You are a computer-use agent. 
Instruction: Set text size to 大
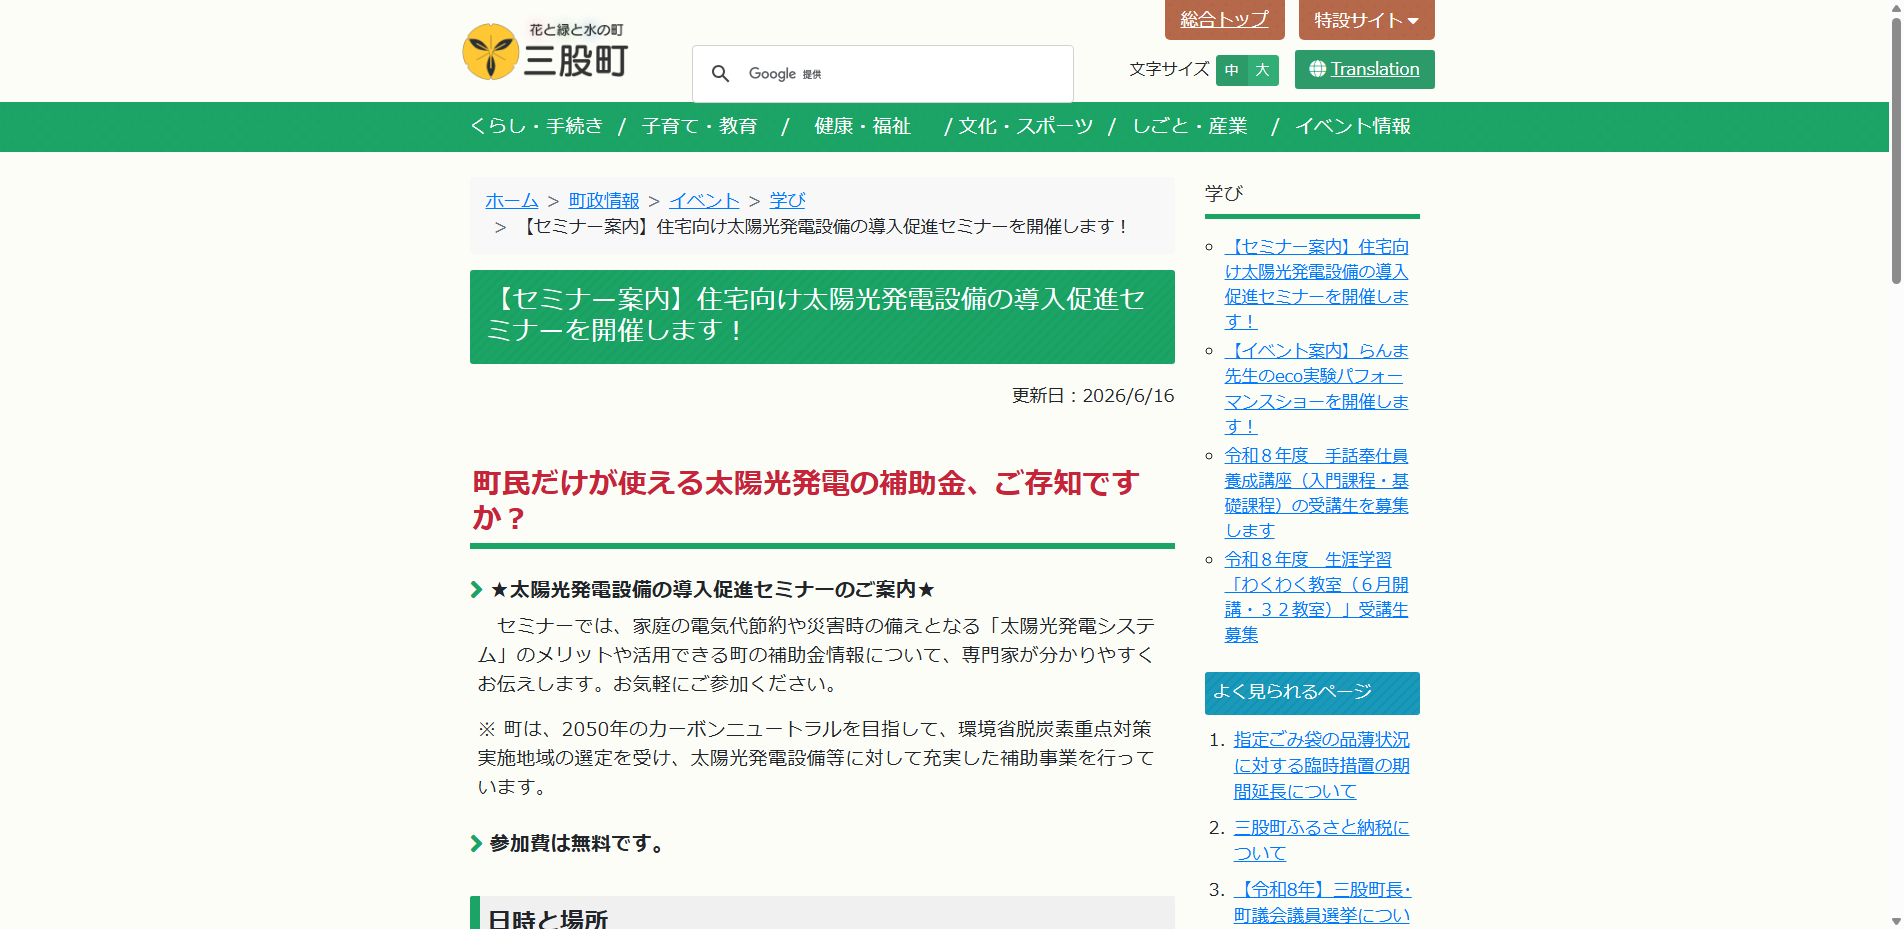click(x=1263, y=70)
